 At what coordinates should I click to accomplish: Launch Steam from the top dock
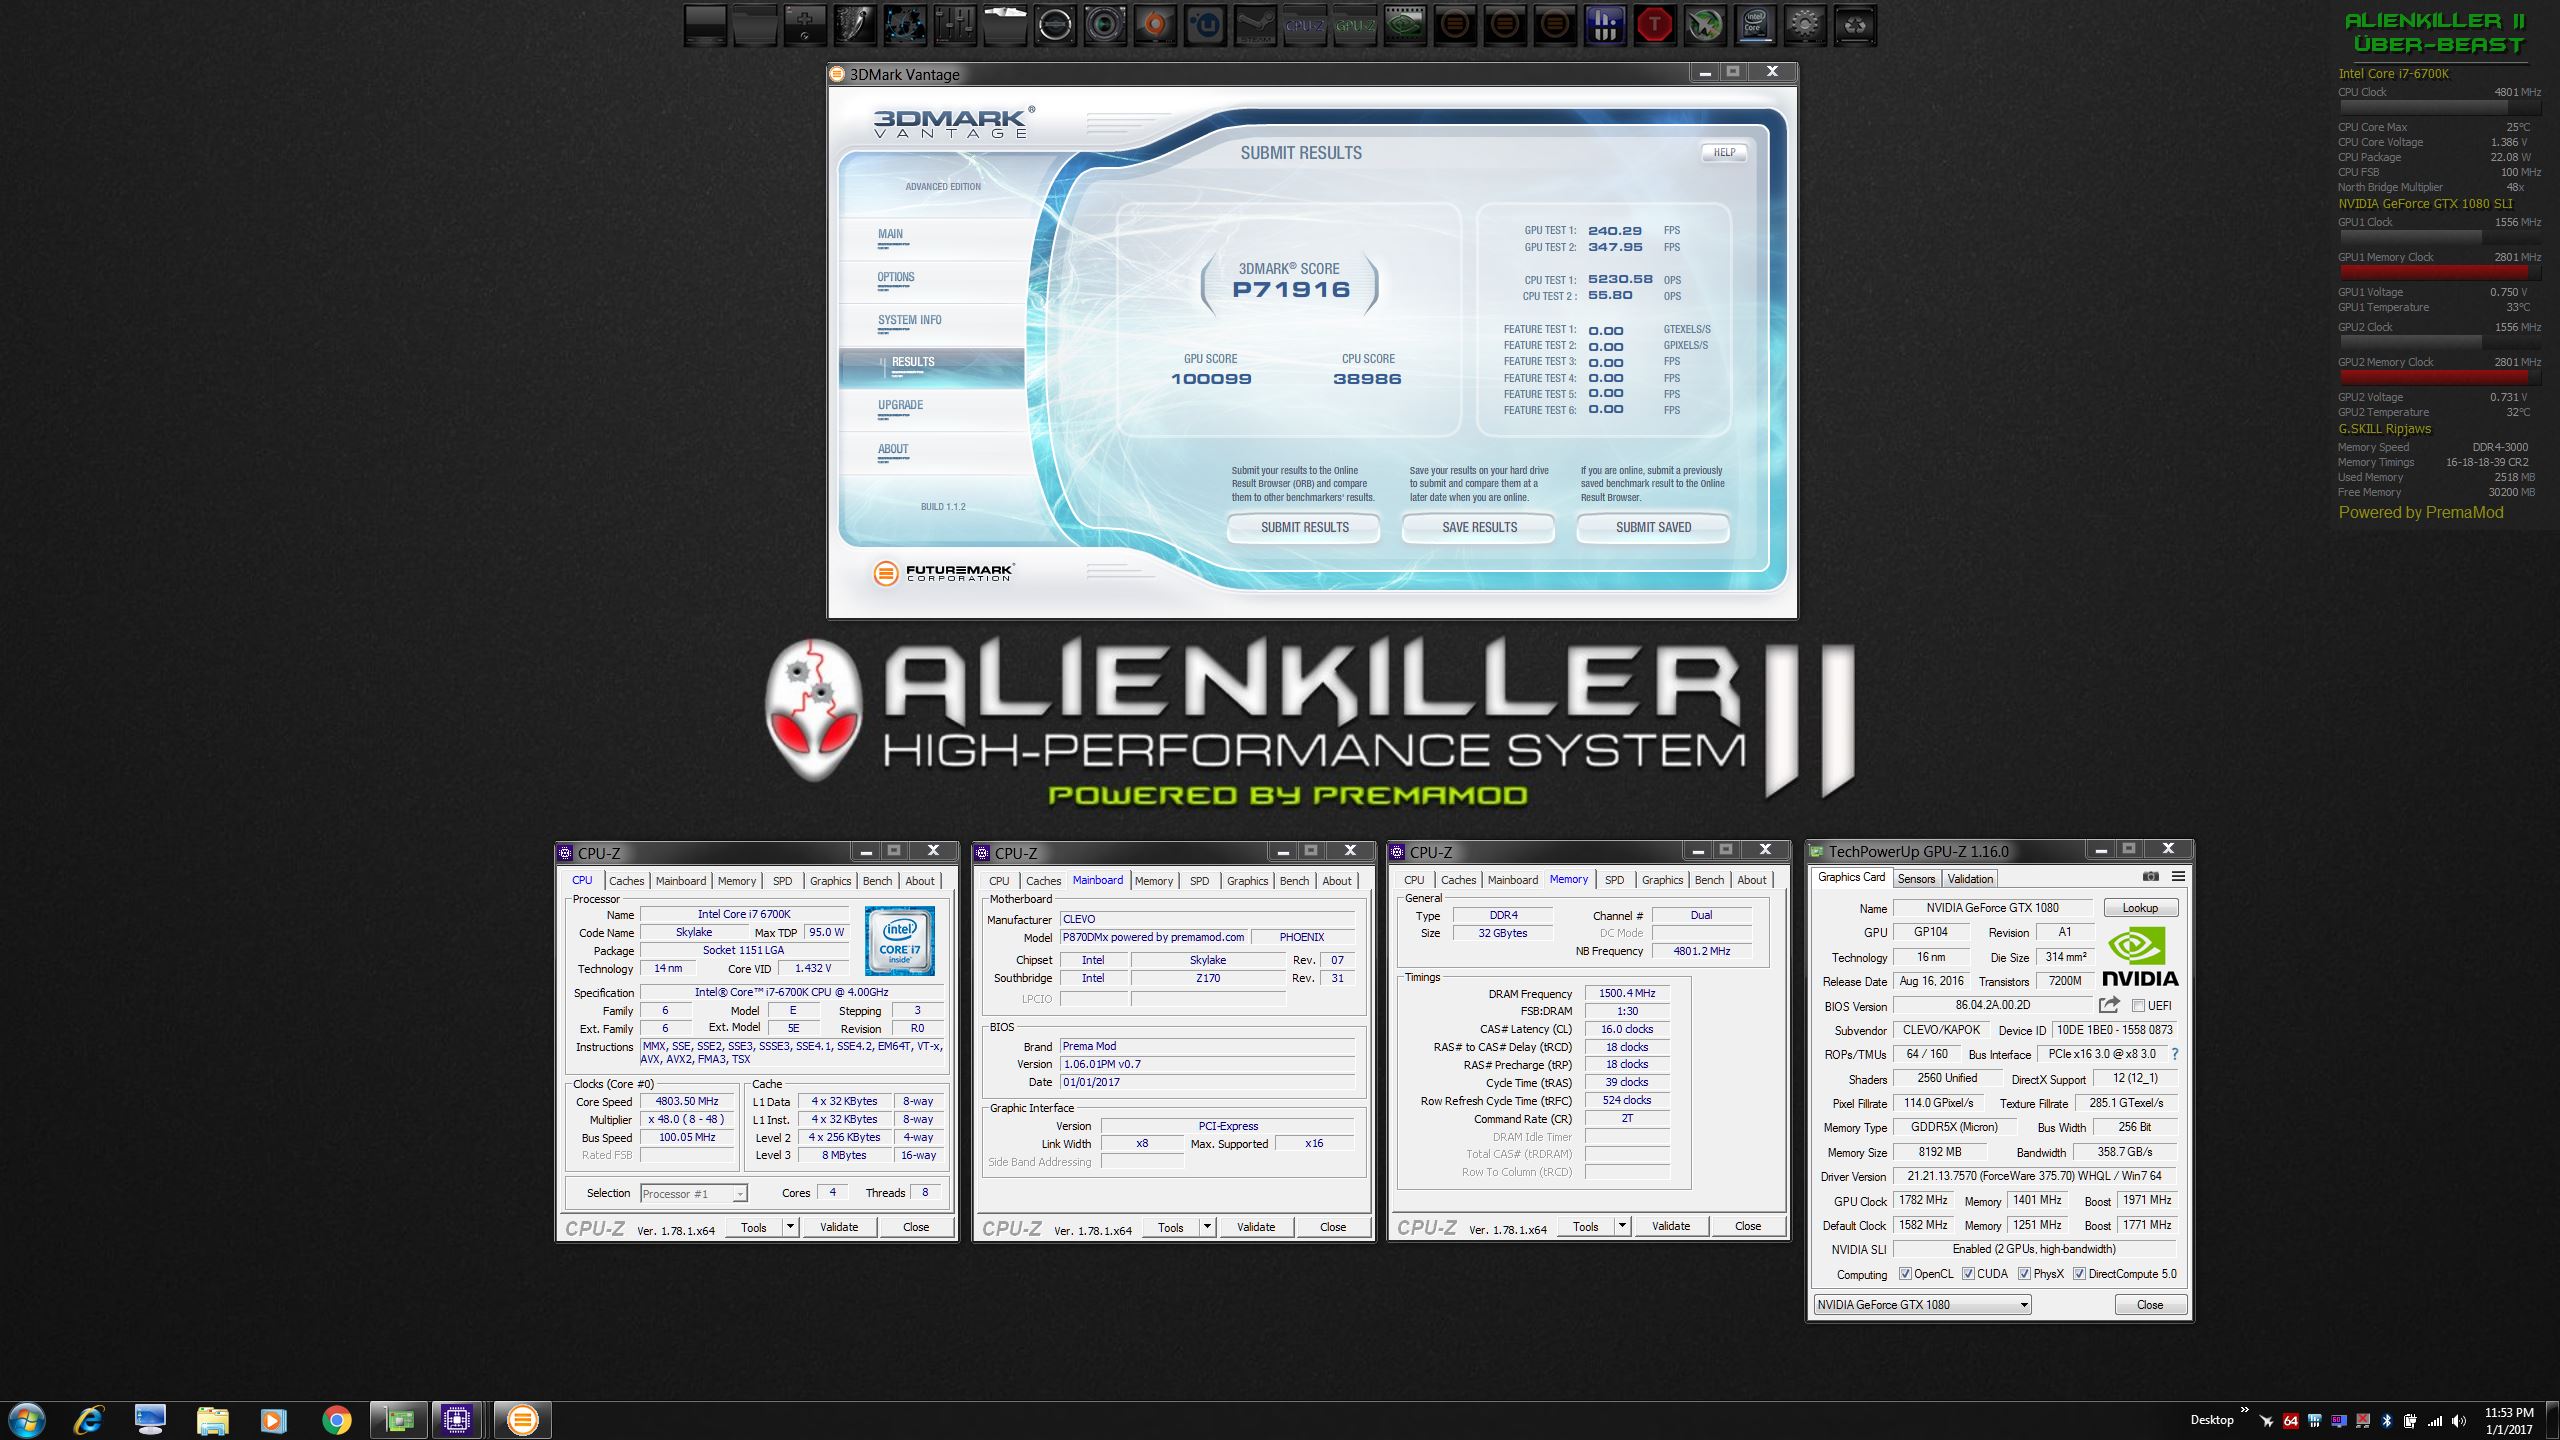pyautogui.click(x=1255, y=25)
